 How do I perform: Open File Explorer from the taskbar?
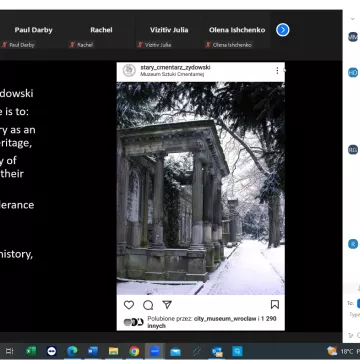[113, 351]
